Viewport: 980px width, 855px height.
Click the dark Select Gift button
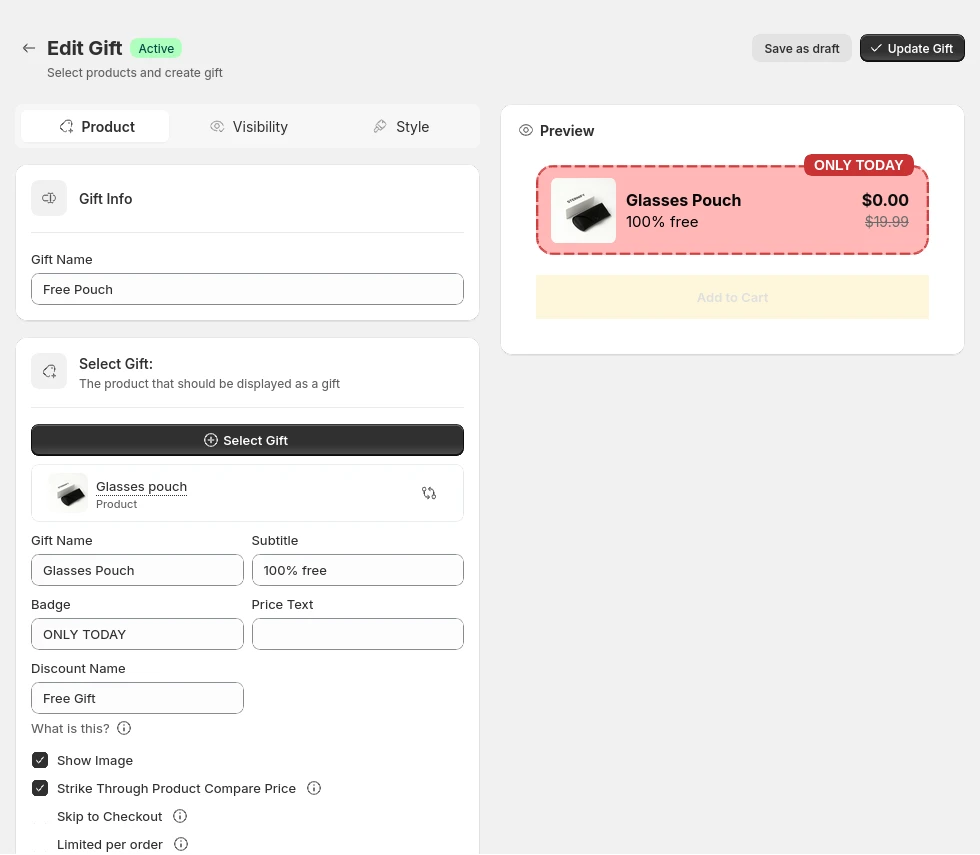pos(248,441)
